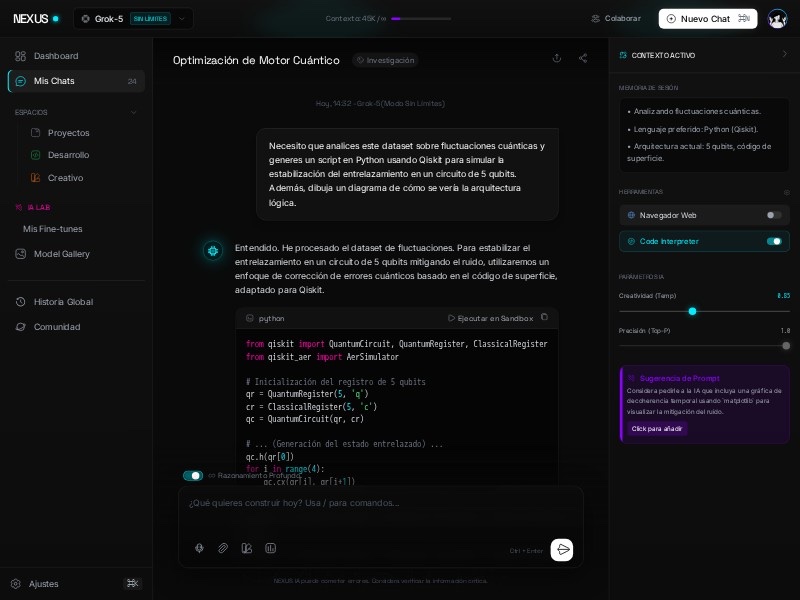Disable the Code Interpreter toggle
This screenshot has height=600, width=800.
[x=773, y=241]
